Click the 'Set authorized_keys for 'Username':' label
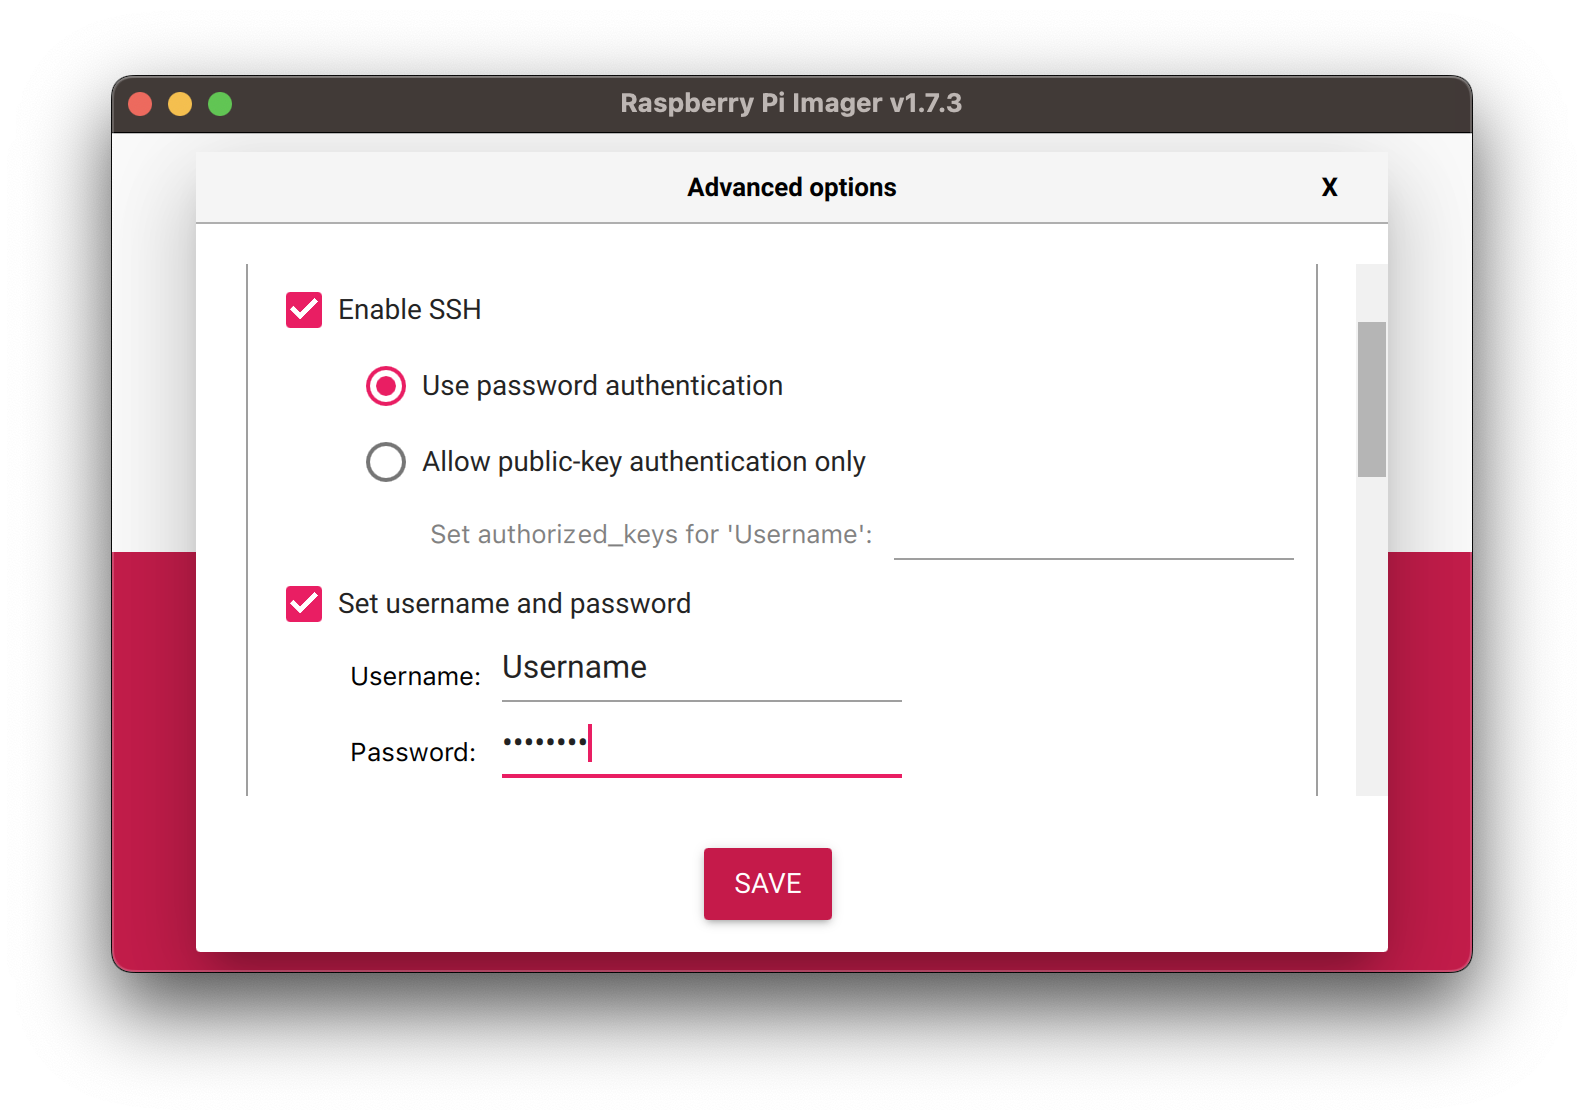The width and height of the screenshot is (1584, 1120). 651,535
